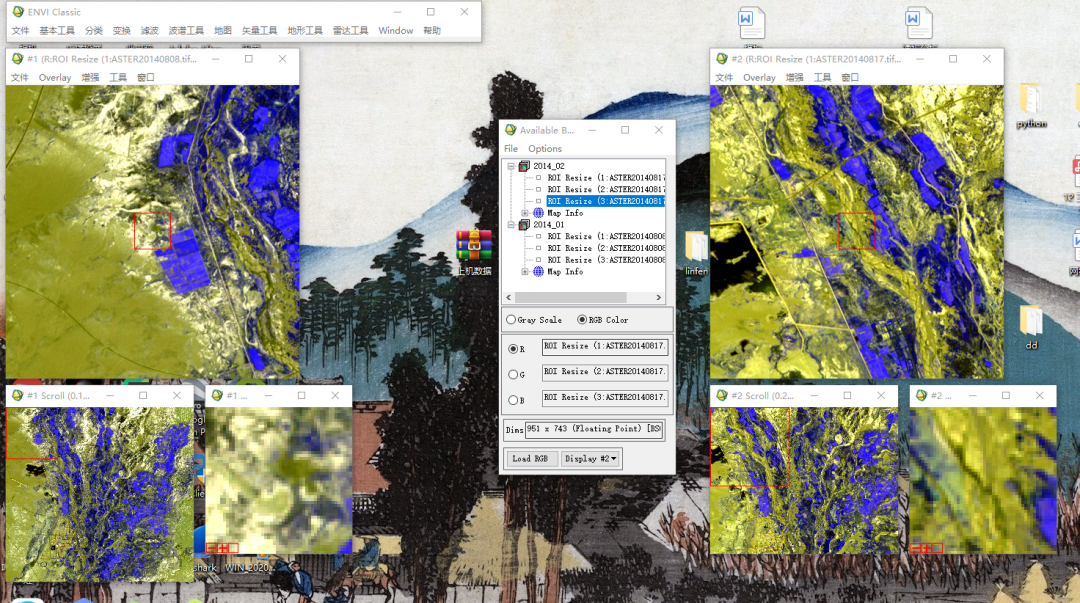Collapse the 2014_02 tree node
The width and height of the screenshot is (1080, 603).
pyautogui.click(x=511, y=166)
